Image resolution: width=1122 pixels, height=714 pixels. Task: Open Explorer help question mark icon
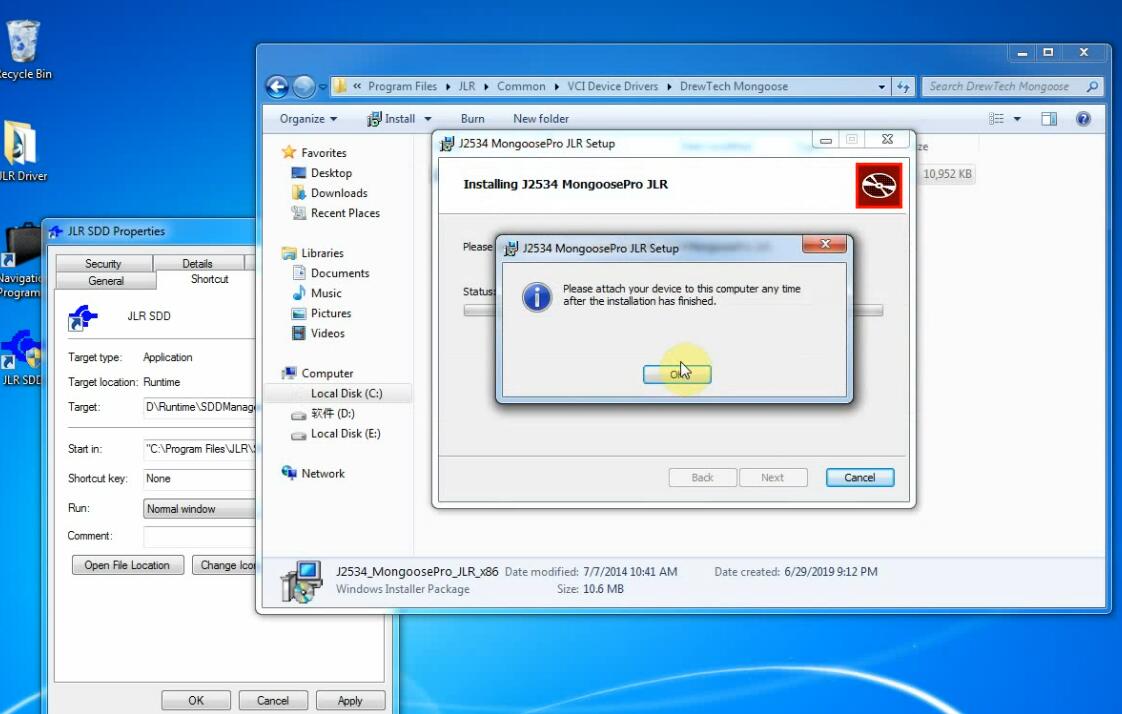point(1083,119)
